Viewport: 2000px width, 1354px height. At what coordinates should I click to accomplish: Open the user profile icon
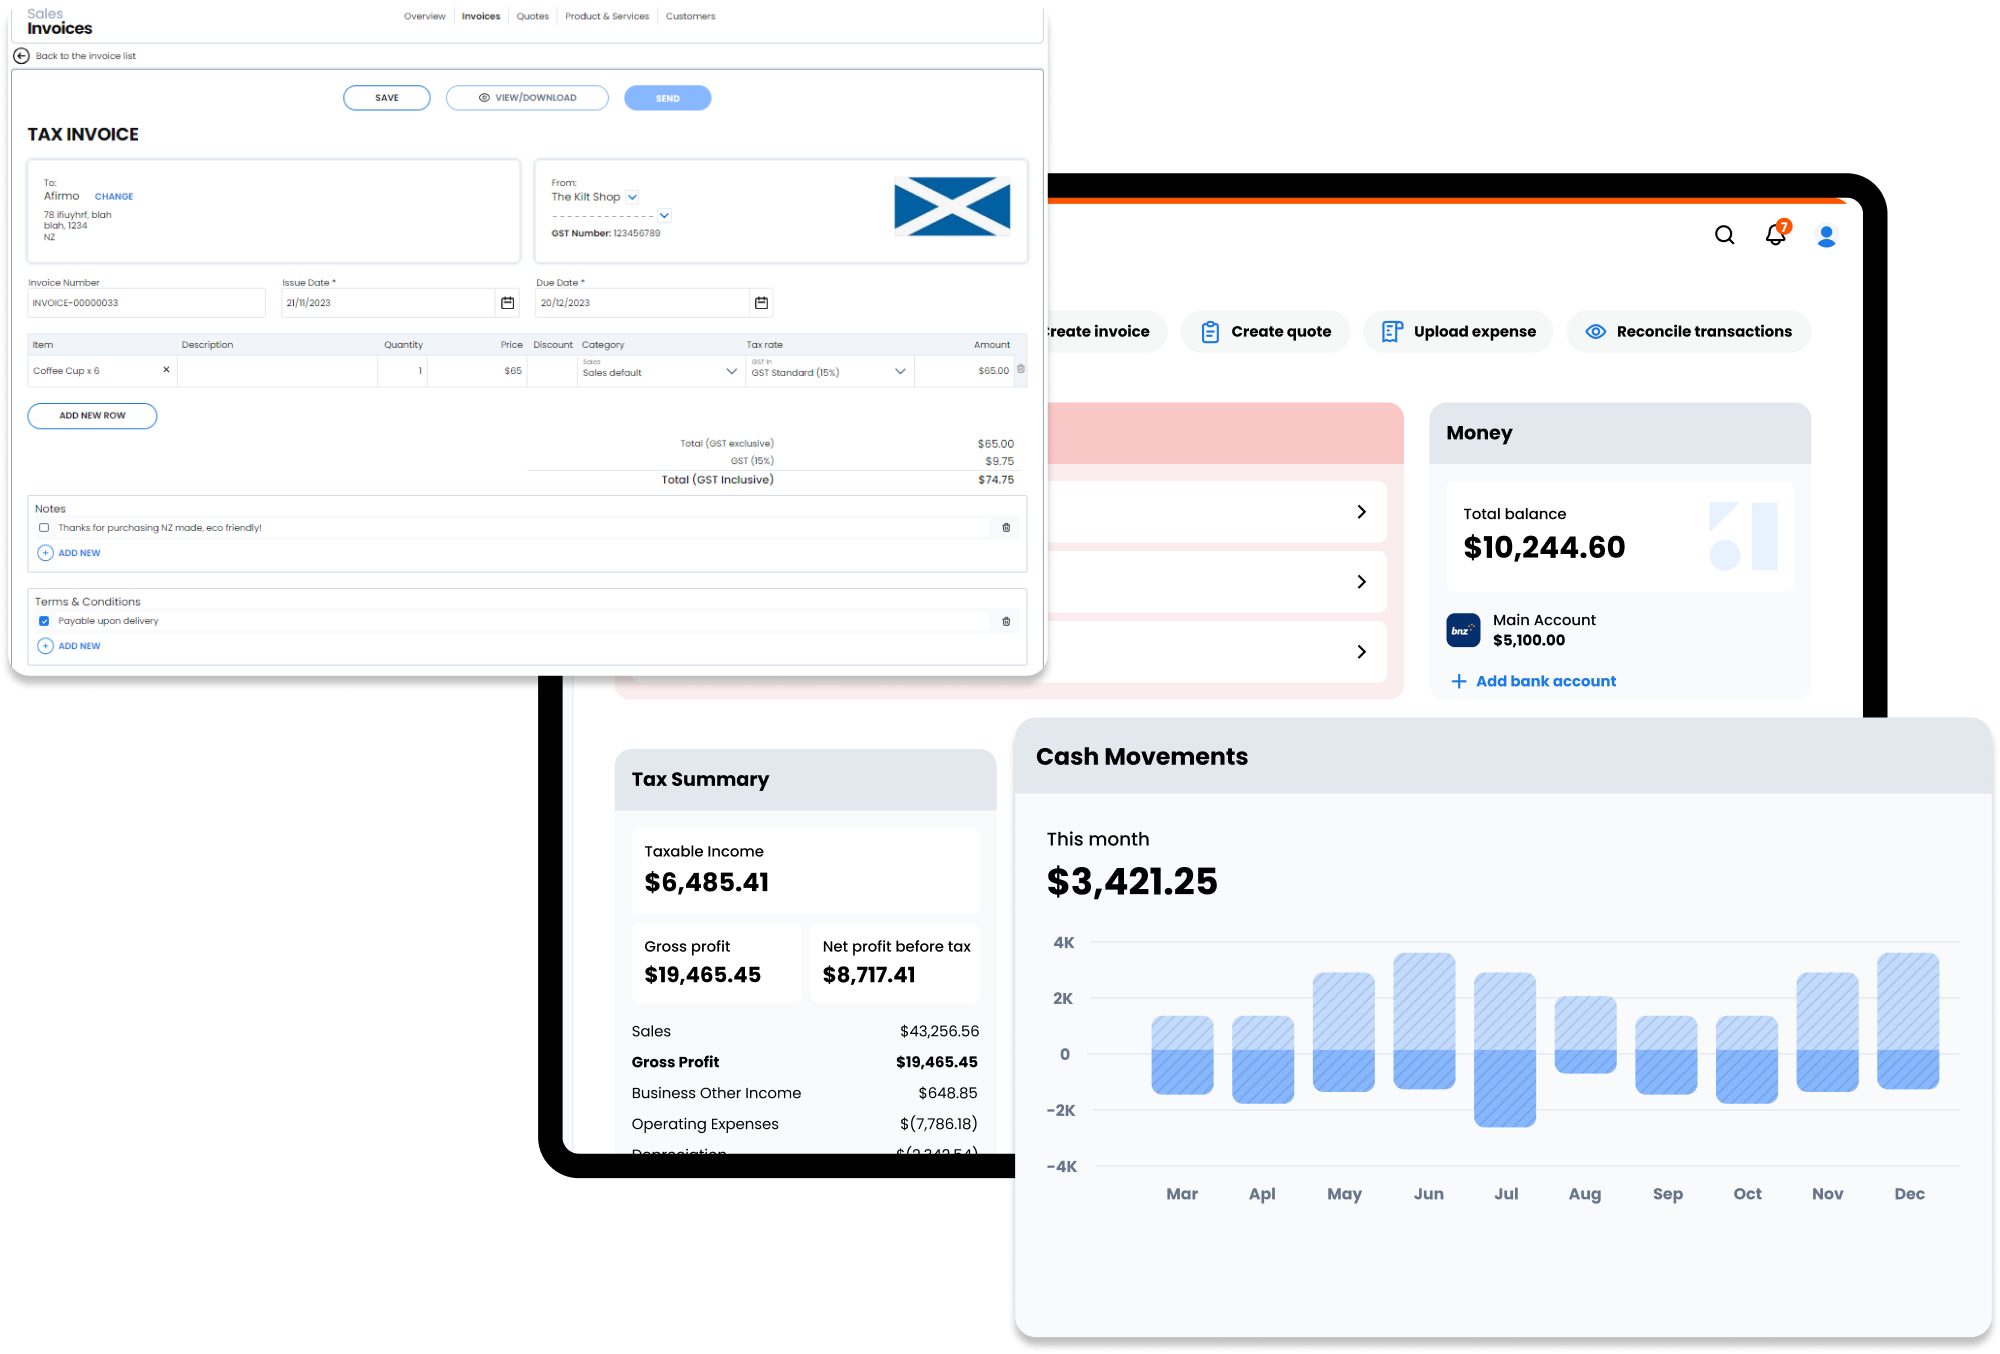point(1826,235)
